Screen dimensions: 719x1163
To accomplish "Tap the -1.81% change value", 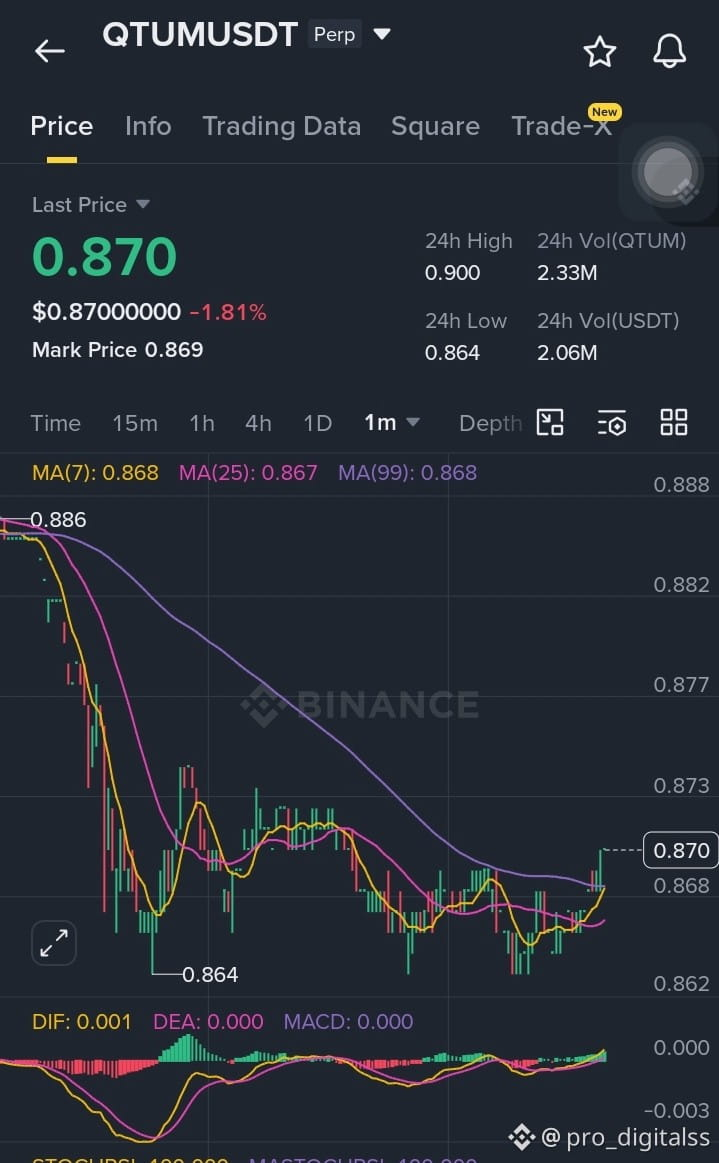I will coord(228,312).
